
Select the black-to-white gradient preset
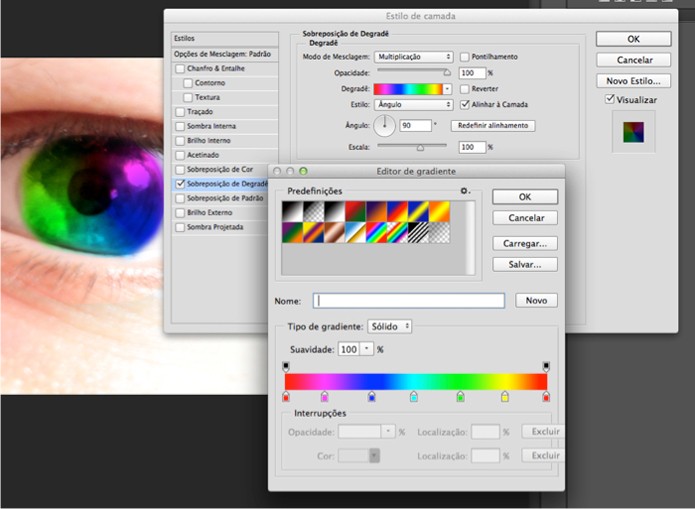click(x=291, y=211)
